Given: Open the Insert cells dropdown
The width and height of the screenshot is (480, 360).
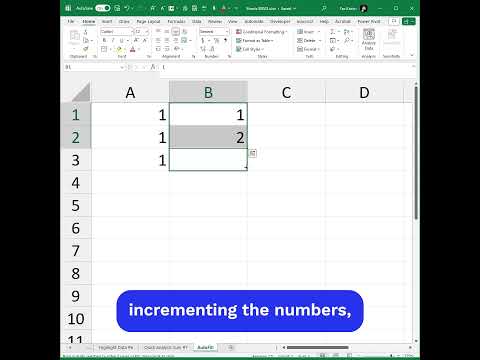Looking at the screenshot, I should [x=309, y=32].
